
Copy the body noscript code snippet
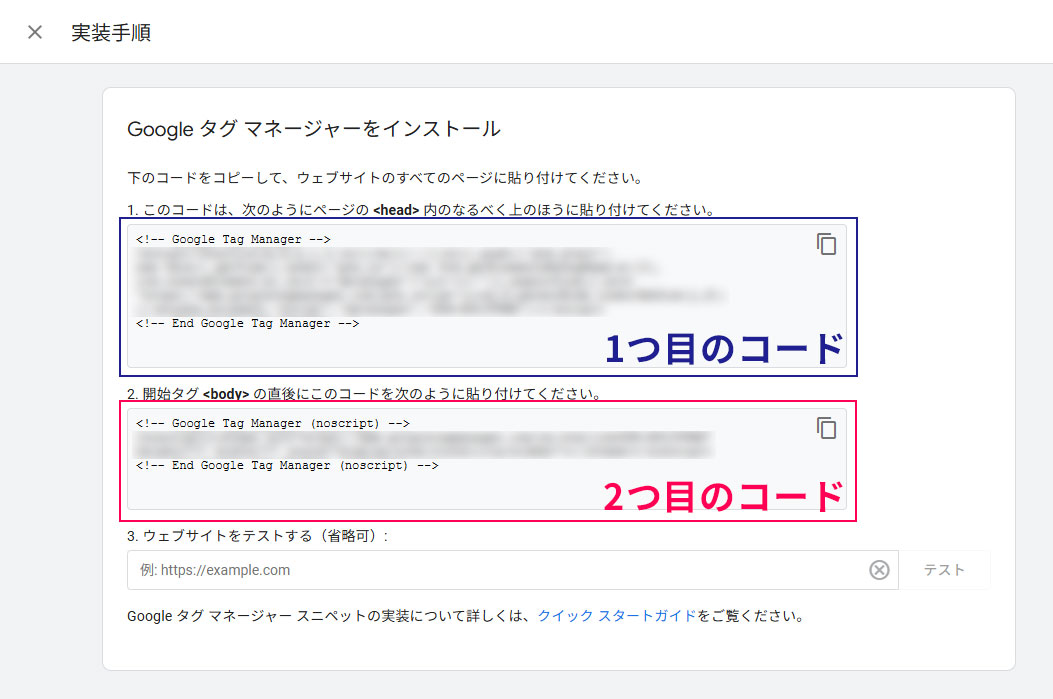[826, 428]
